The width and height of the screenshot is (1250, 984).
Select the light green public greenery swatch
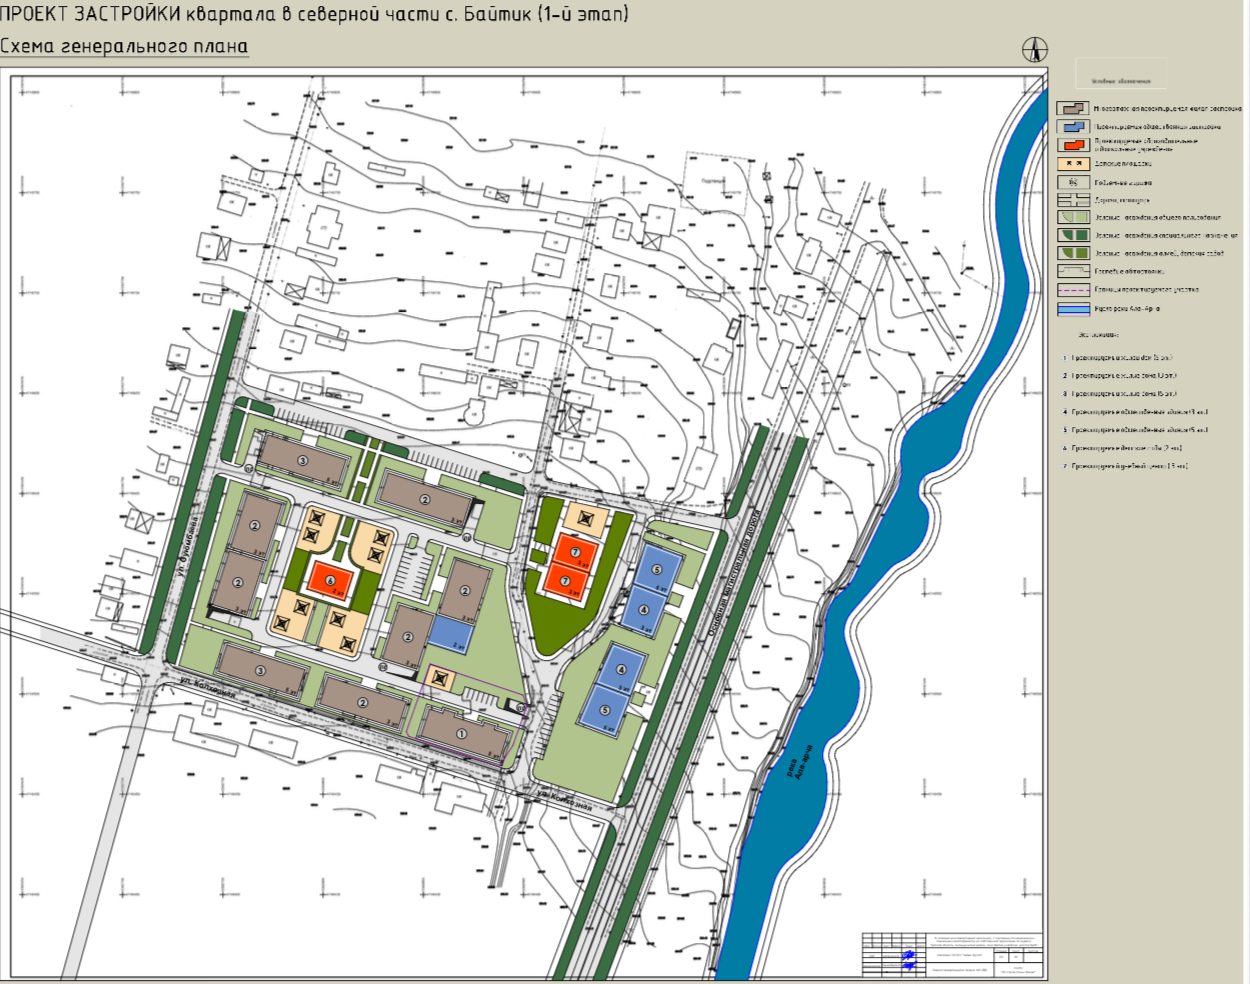pos(1073,217)
